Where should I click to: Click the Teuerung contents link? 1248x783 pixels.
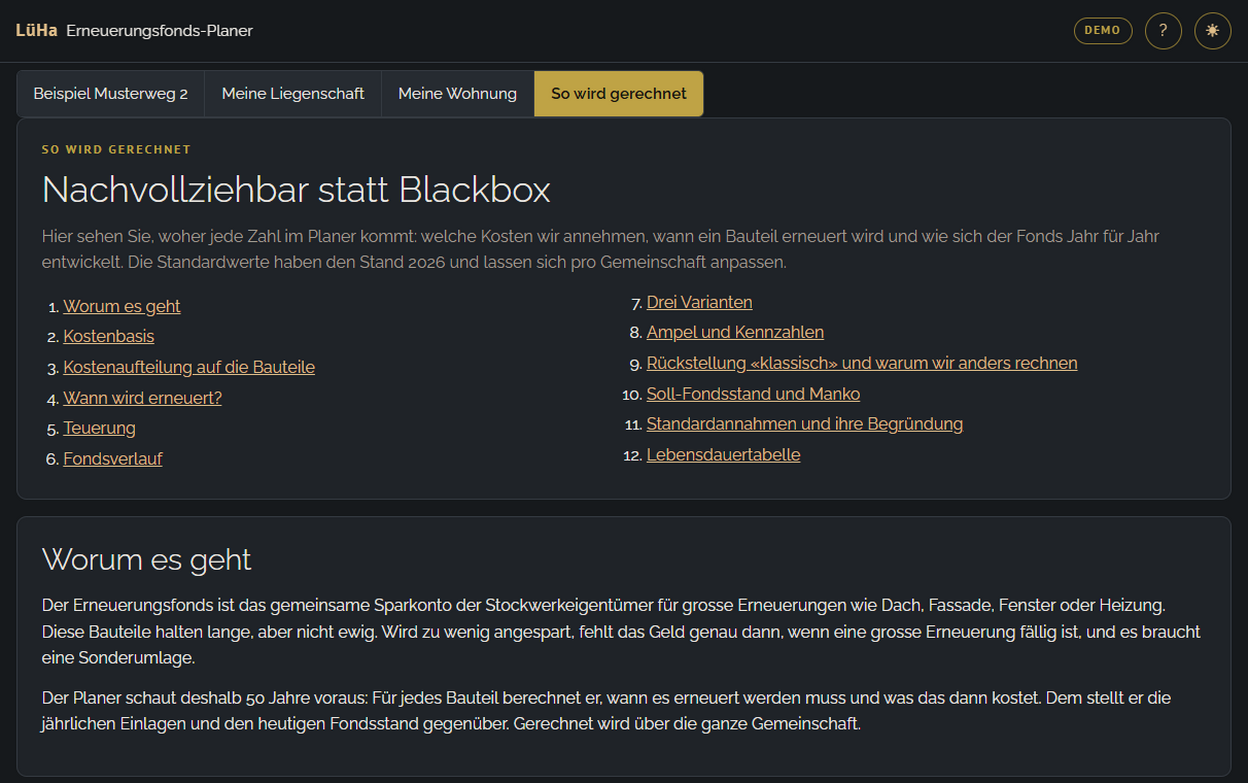pos(100,428)
